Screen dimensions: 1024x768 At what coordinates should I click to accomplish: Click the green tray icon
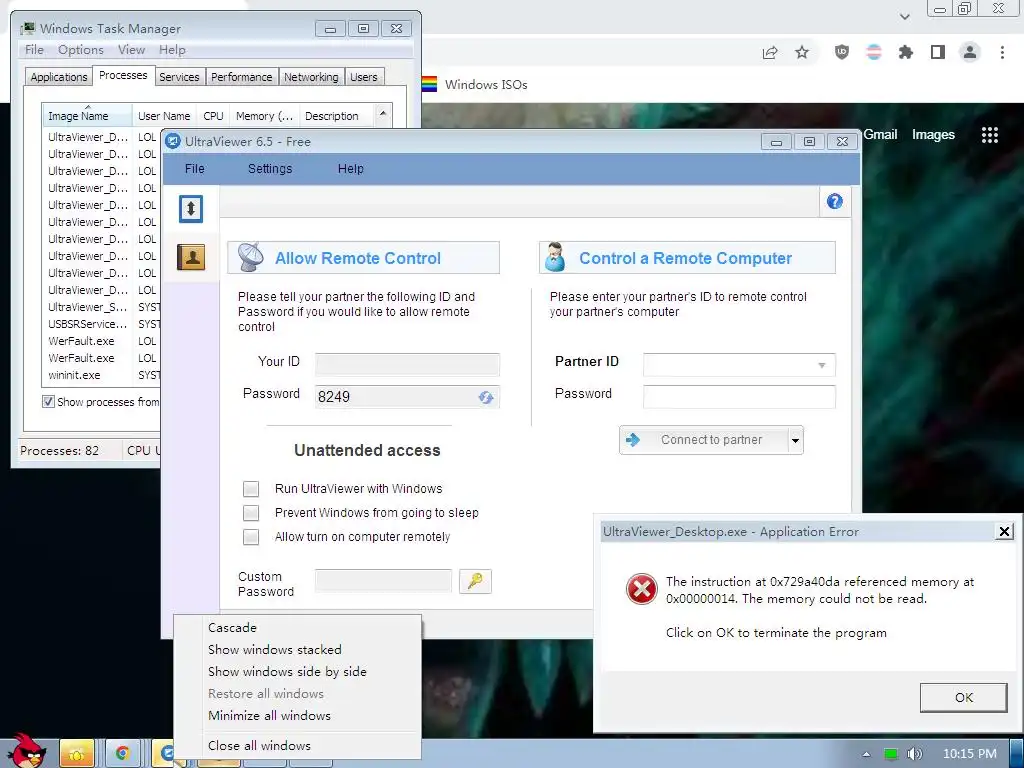(890, 754)
